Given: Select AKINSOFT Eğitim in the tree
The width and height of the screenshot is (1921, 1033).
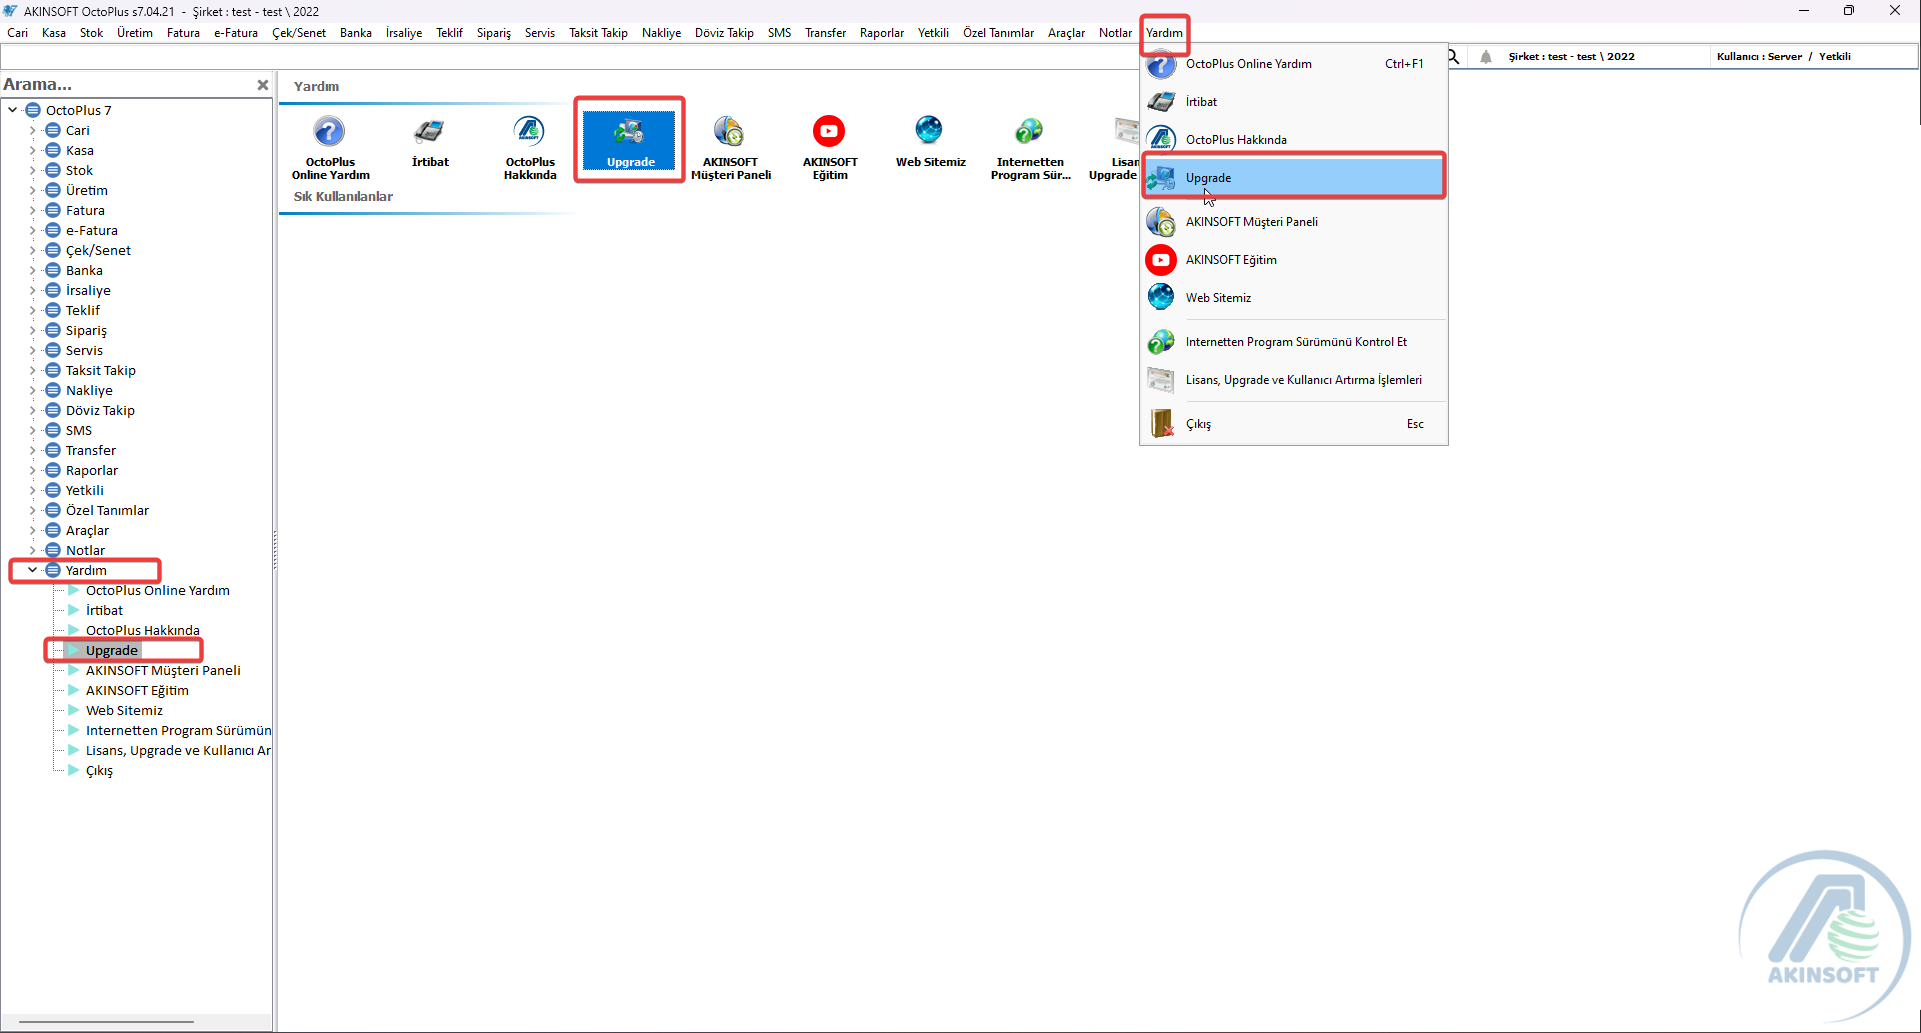Looking at the screenshot, I should (x=137, y=690).
